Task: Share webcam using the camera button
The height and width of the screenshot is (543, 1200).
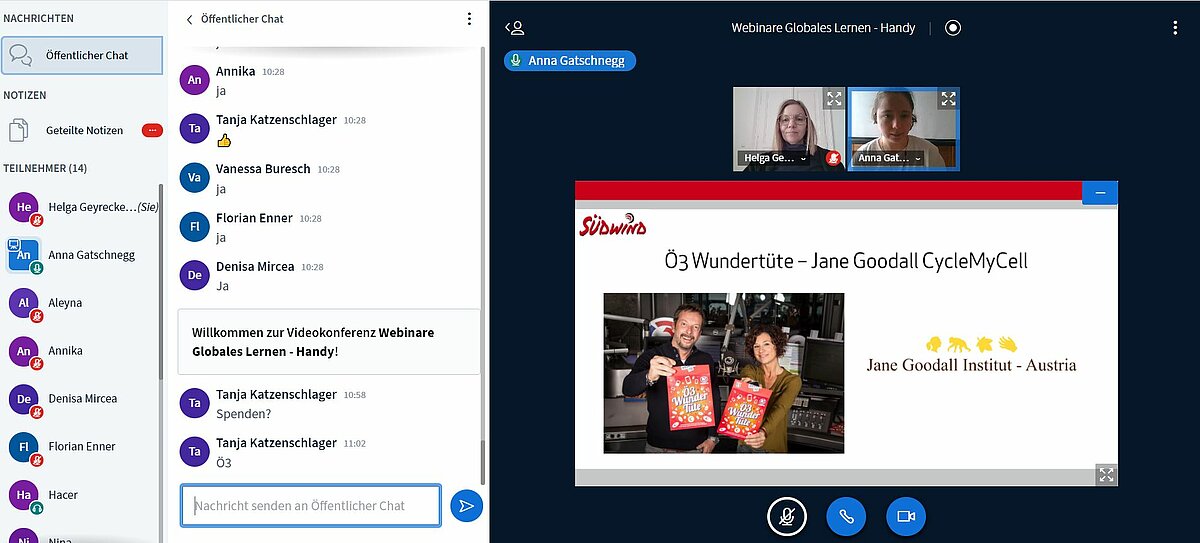Action: click(906, 516)
